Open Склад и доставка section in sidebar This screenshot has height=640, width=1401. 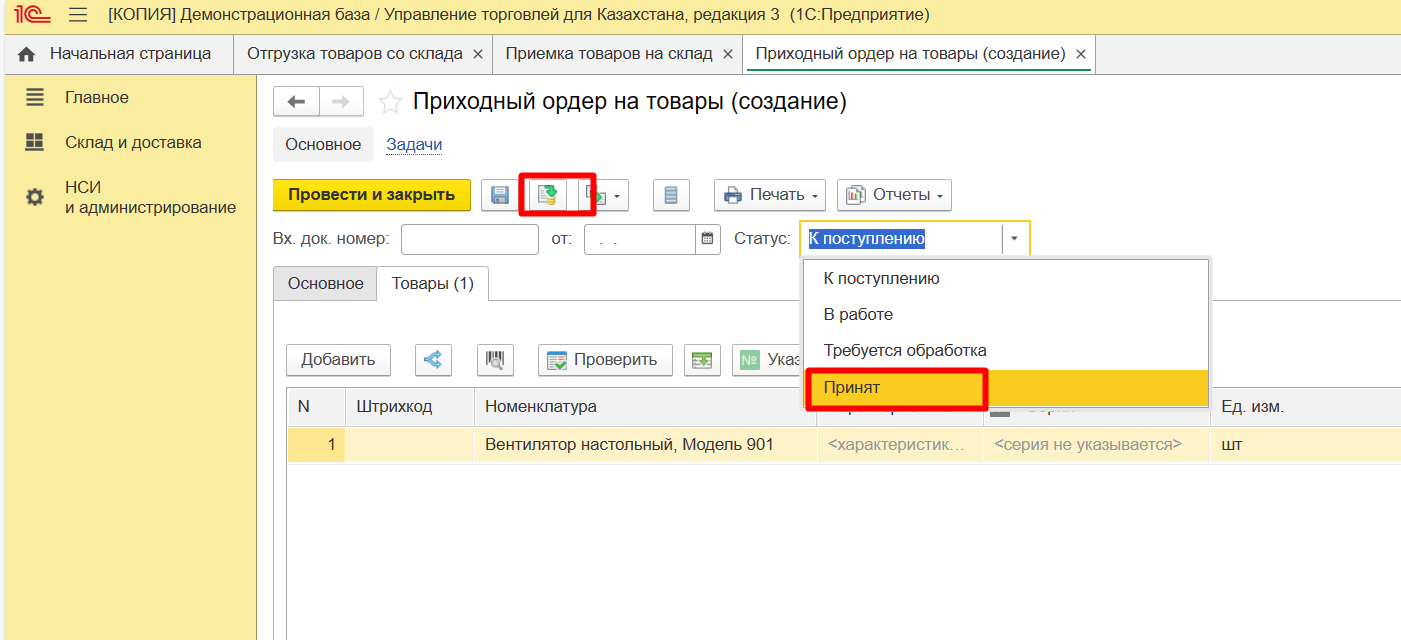point(133,142)
